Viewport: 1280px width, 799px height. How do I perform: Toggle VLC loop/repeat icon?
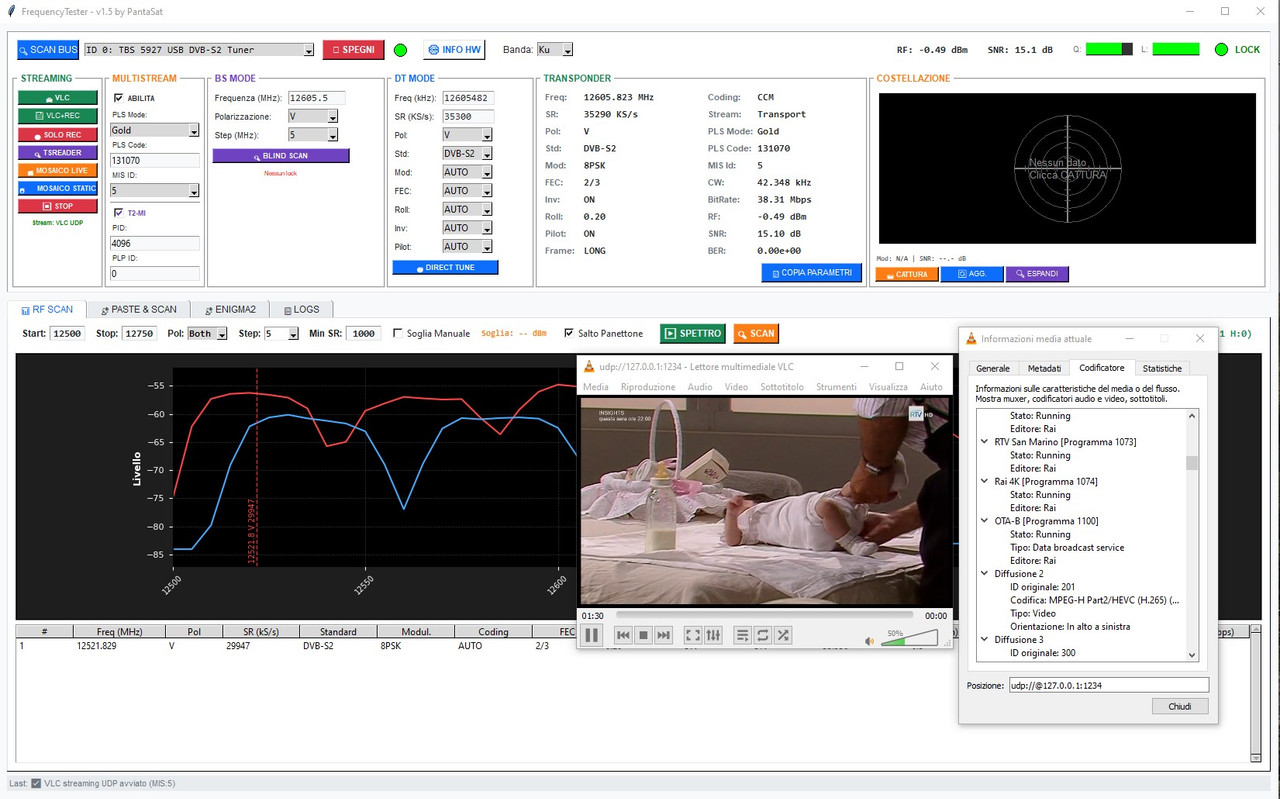click(x=762, y=635)
